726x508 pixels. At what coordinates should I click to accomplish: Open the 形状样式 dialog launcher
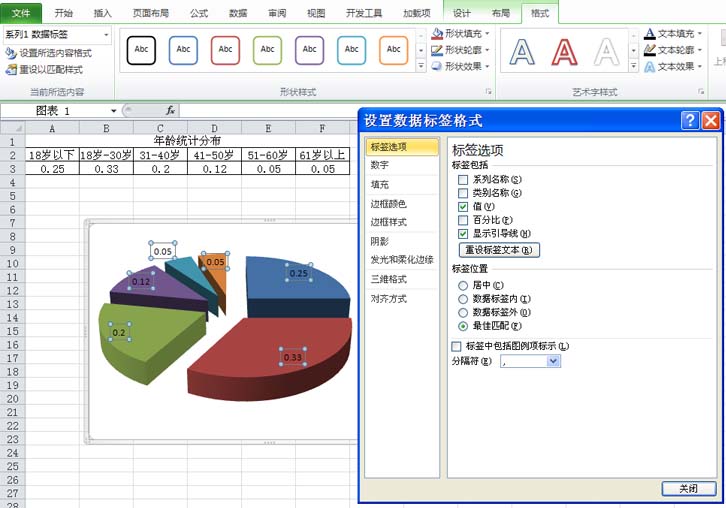488,92
